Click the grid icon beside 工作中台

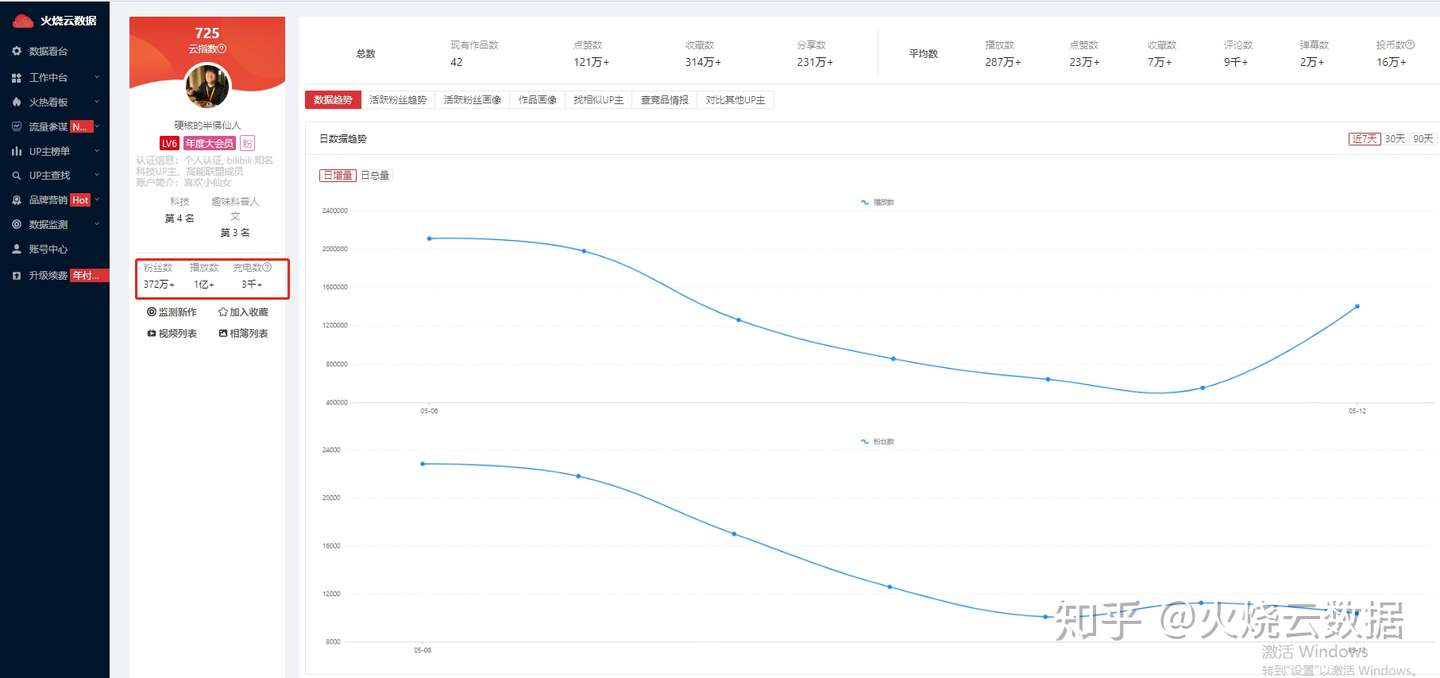coord(16,77)
